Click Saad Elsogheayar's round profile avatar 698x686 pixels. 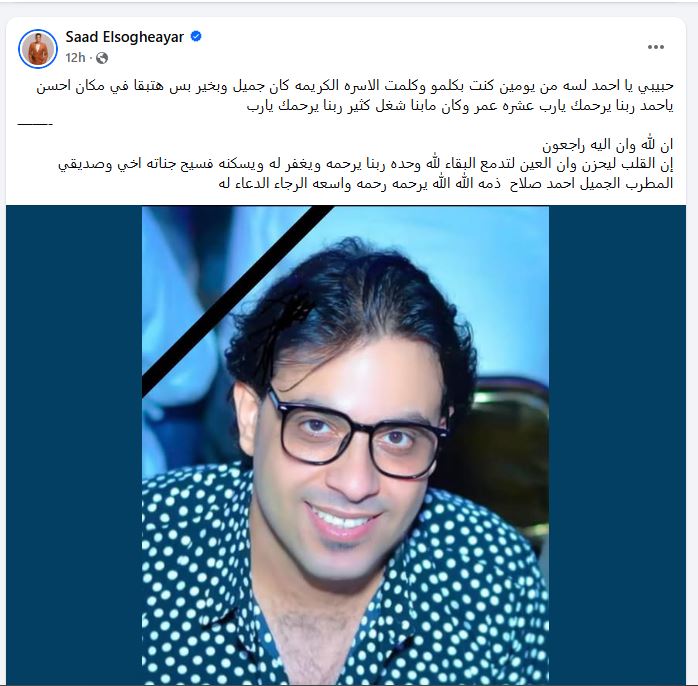click(x=38, y=49)
